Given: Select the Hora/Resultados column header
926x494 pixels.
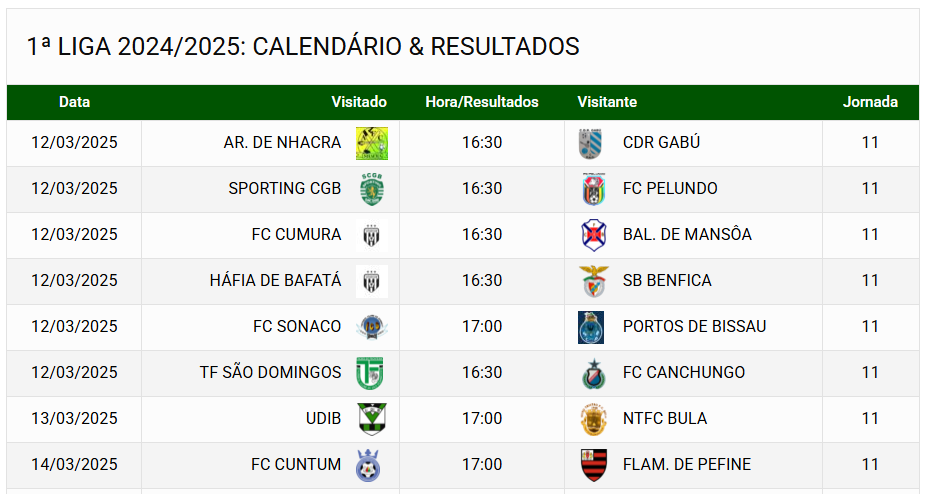Looking at the screenshot, I should click(x=482, y=102).
